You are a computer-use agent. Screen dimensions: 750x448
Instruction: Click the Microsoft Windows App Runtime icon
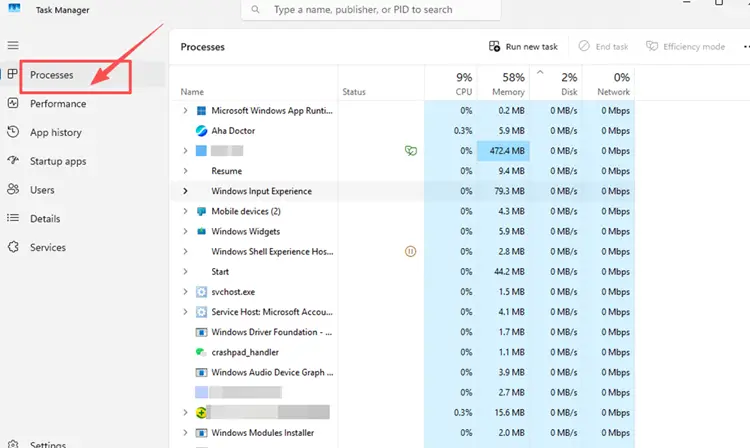tap(201, 110)
